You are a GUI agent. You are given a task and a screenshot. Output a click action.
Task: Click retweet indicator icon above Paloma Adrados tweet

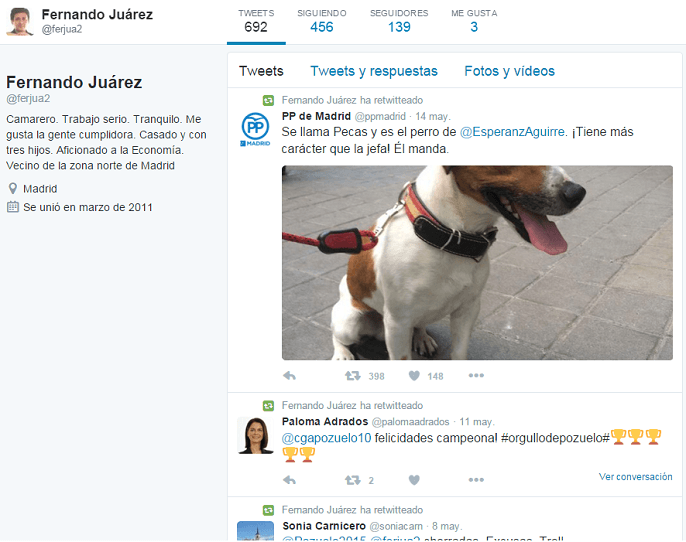click(268, 406)
